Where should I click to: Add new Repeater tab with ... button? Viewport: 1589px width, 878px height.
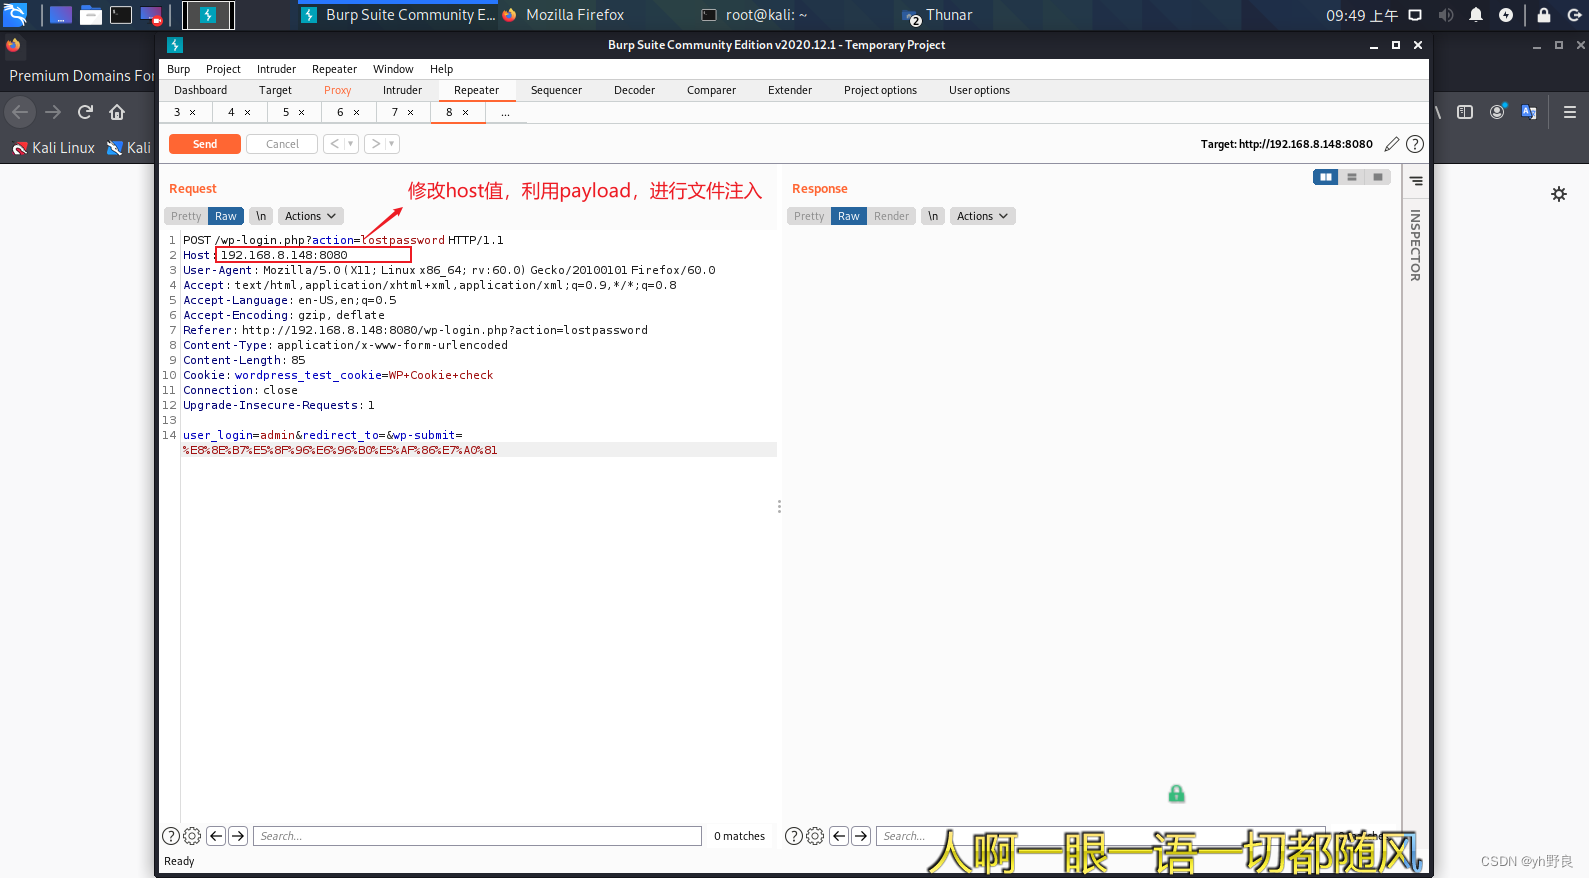click(x=505, y=112)
